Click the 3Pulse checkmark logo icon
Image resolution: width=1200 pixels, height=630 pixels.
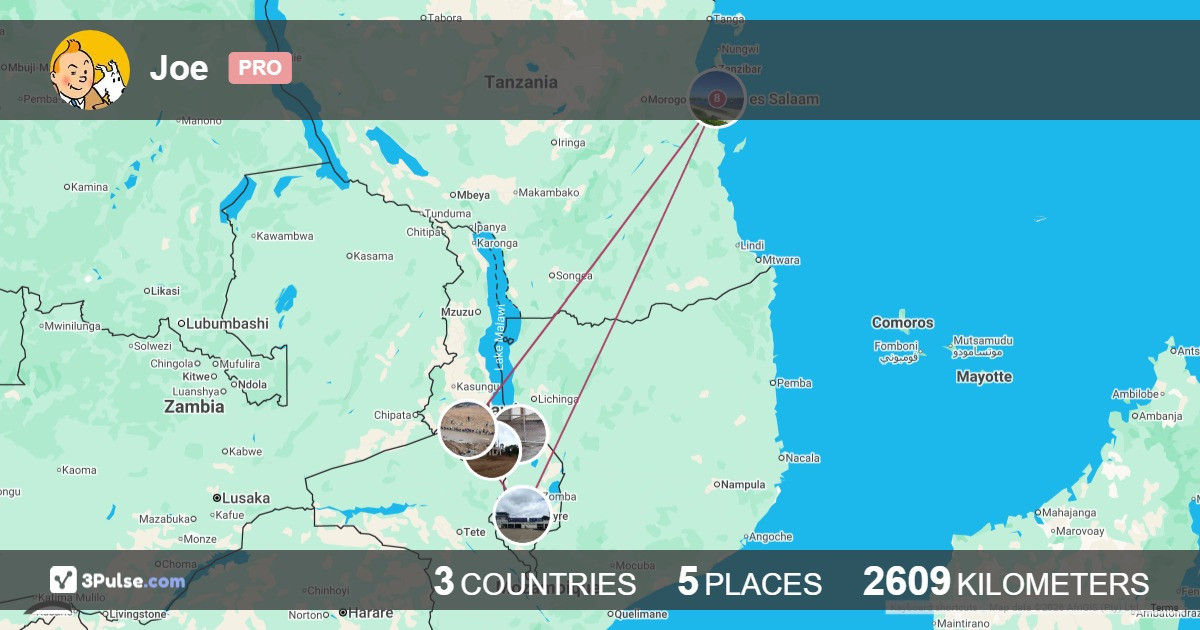pyautogui.click(x=64, y=580)
